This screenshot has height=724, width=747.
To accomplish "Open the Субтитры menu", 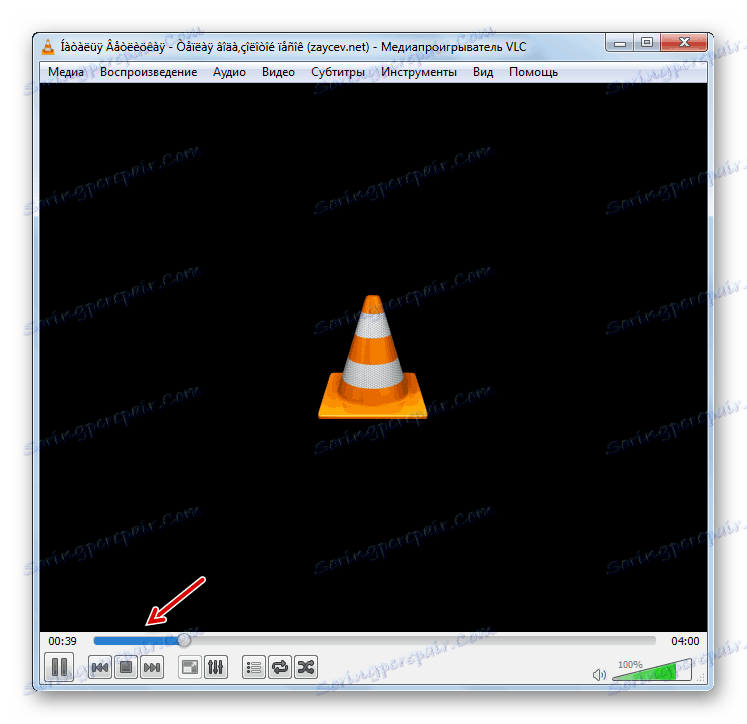I will coord(338,72).
